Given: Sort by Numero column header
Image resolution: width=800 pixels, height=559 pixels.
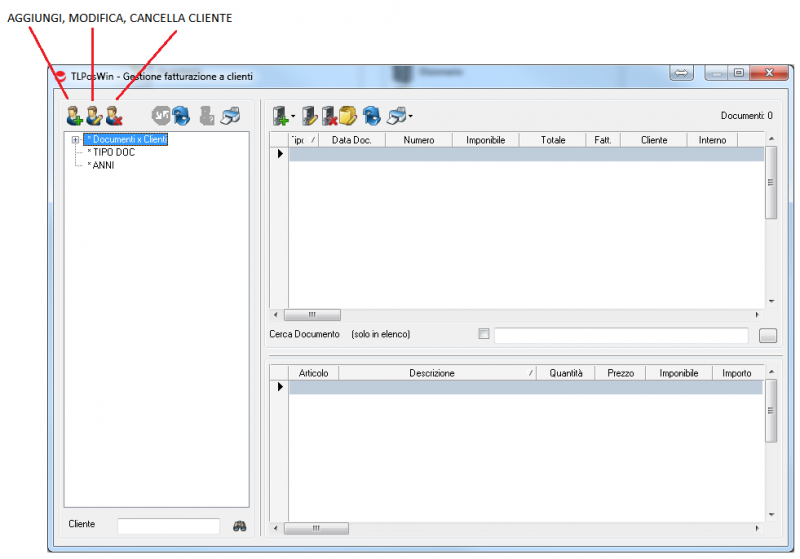Looking at the screenshot, I should coord(419,140).
